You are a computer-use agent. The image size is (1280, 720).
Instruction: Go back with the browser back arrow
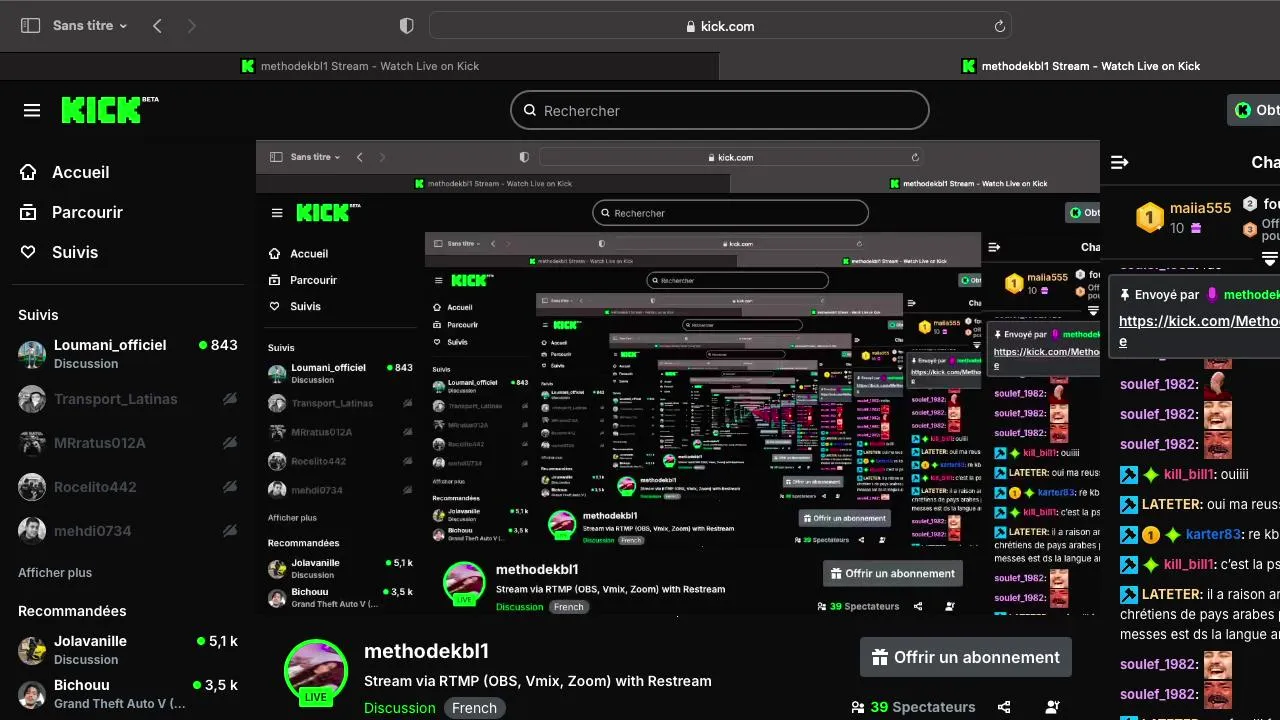157,26
